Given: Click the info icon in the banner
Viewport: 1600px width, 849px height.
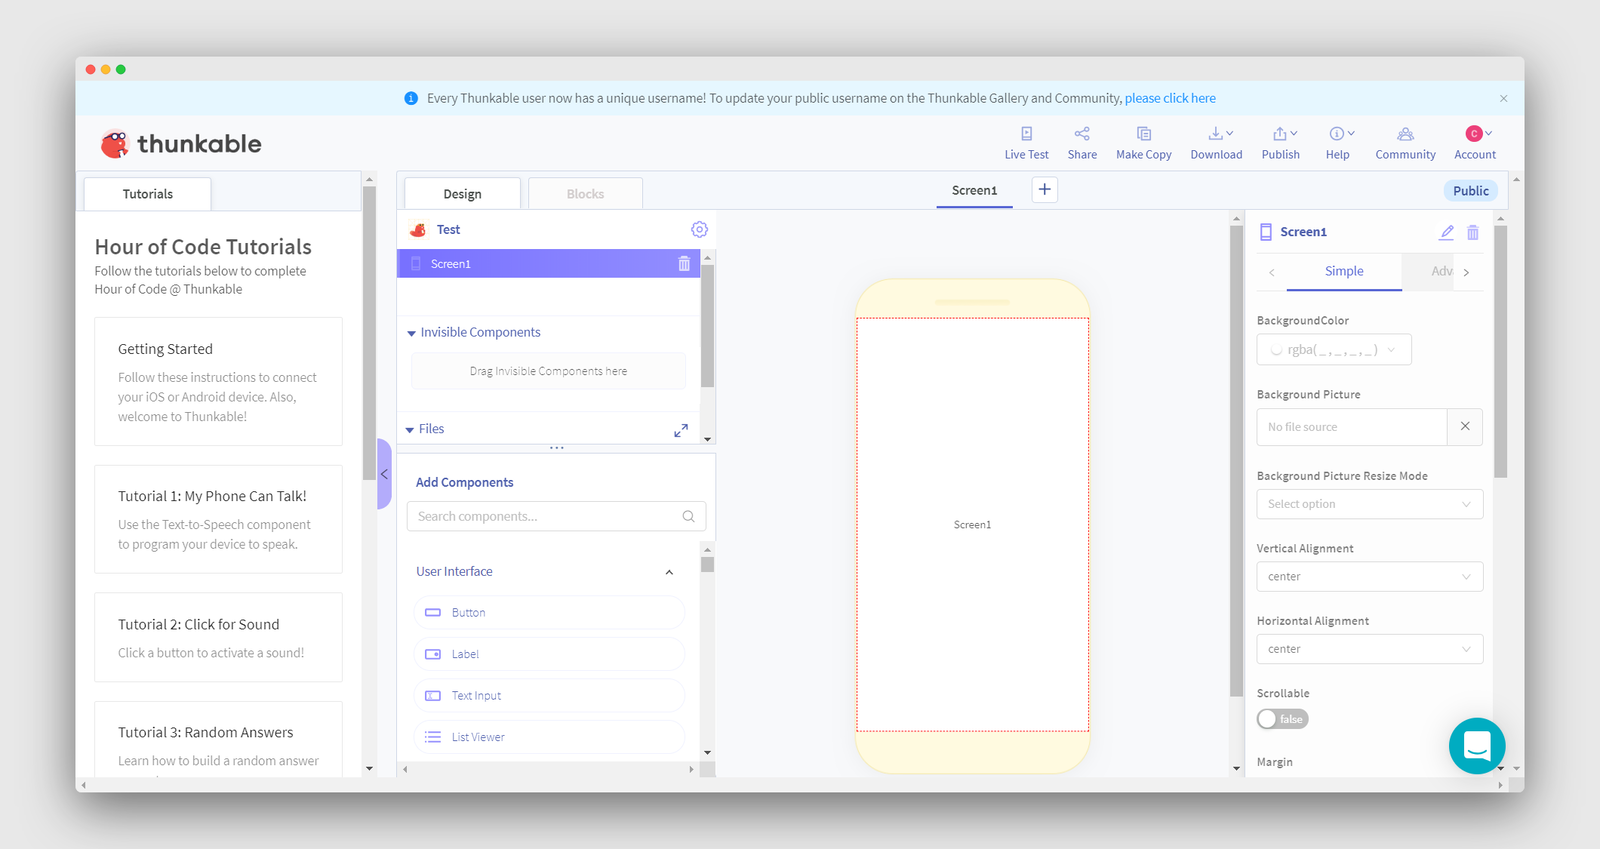Looking at the screenshot, I should pyautogui.click(x=411, y=98).
